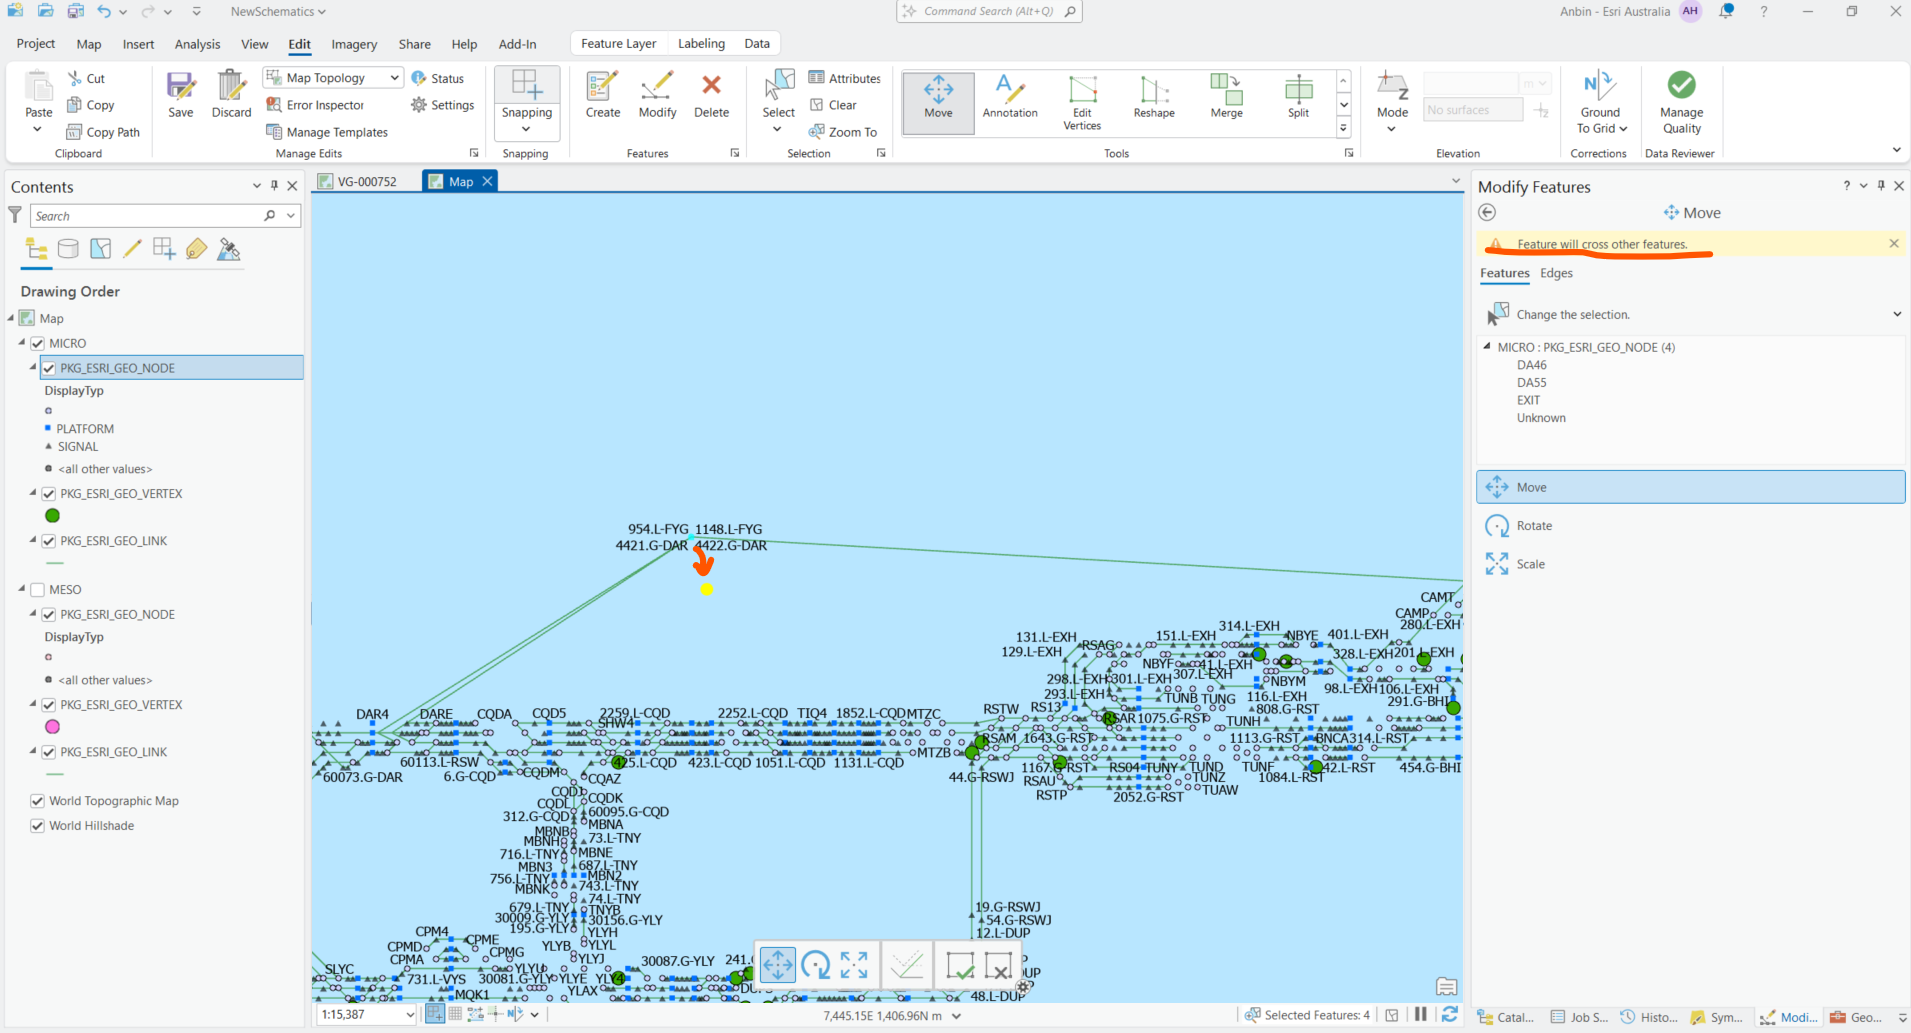1911x1033 pixels.
Task: Toggle MICRO PKG_ESRI_GEO_LINK layer checkbox
Action: [x=48, y=541]
